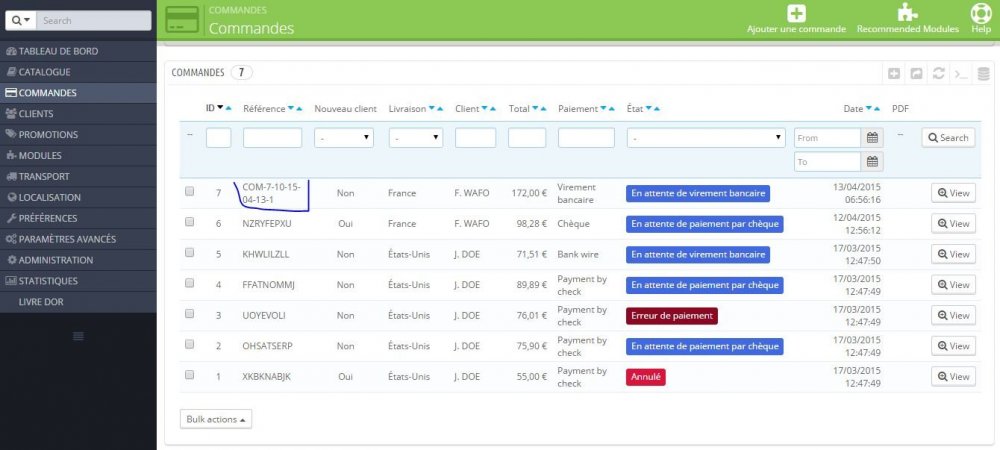View order XKBKNABJK
The image size is (1000, 450).
pyautogui.click(x=953, y=377)
